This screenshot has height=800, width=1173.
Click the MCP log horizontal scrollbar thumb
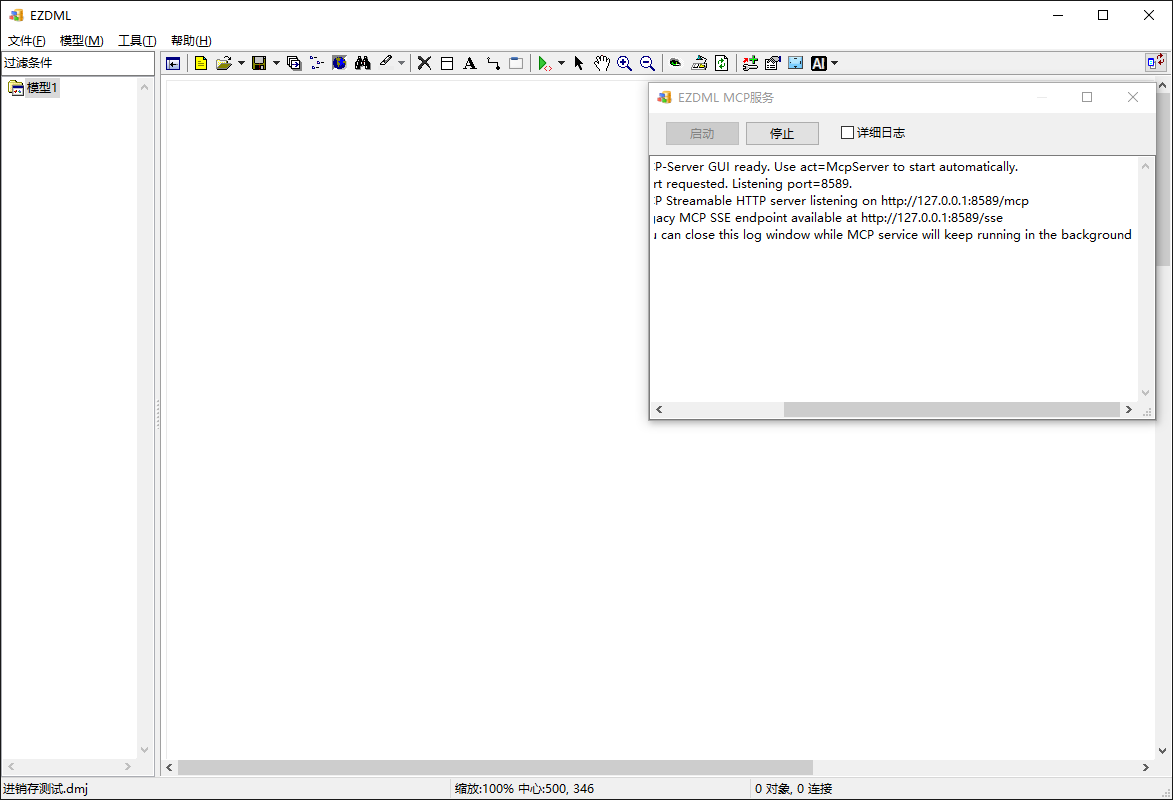(951, 409)
